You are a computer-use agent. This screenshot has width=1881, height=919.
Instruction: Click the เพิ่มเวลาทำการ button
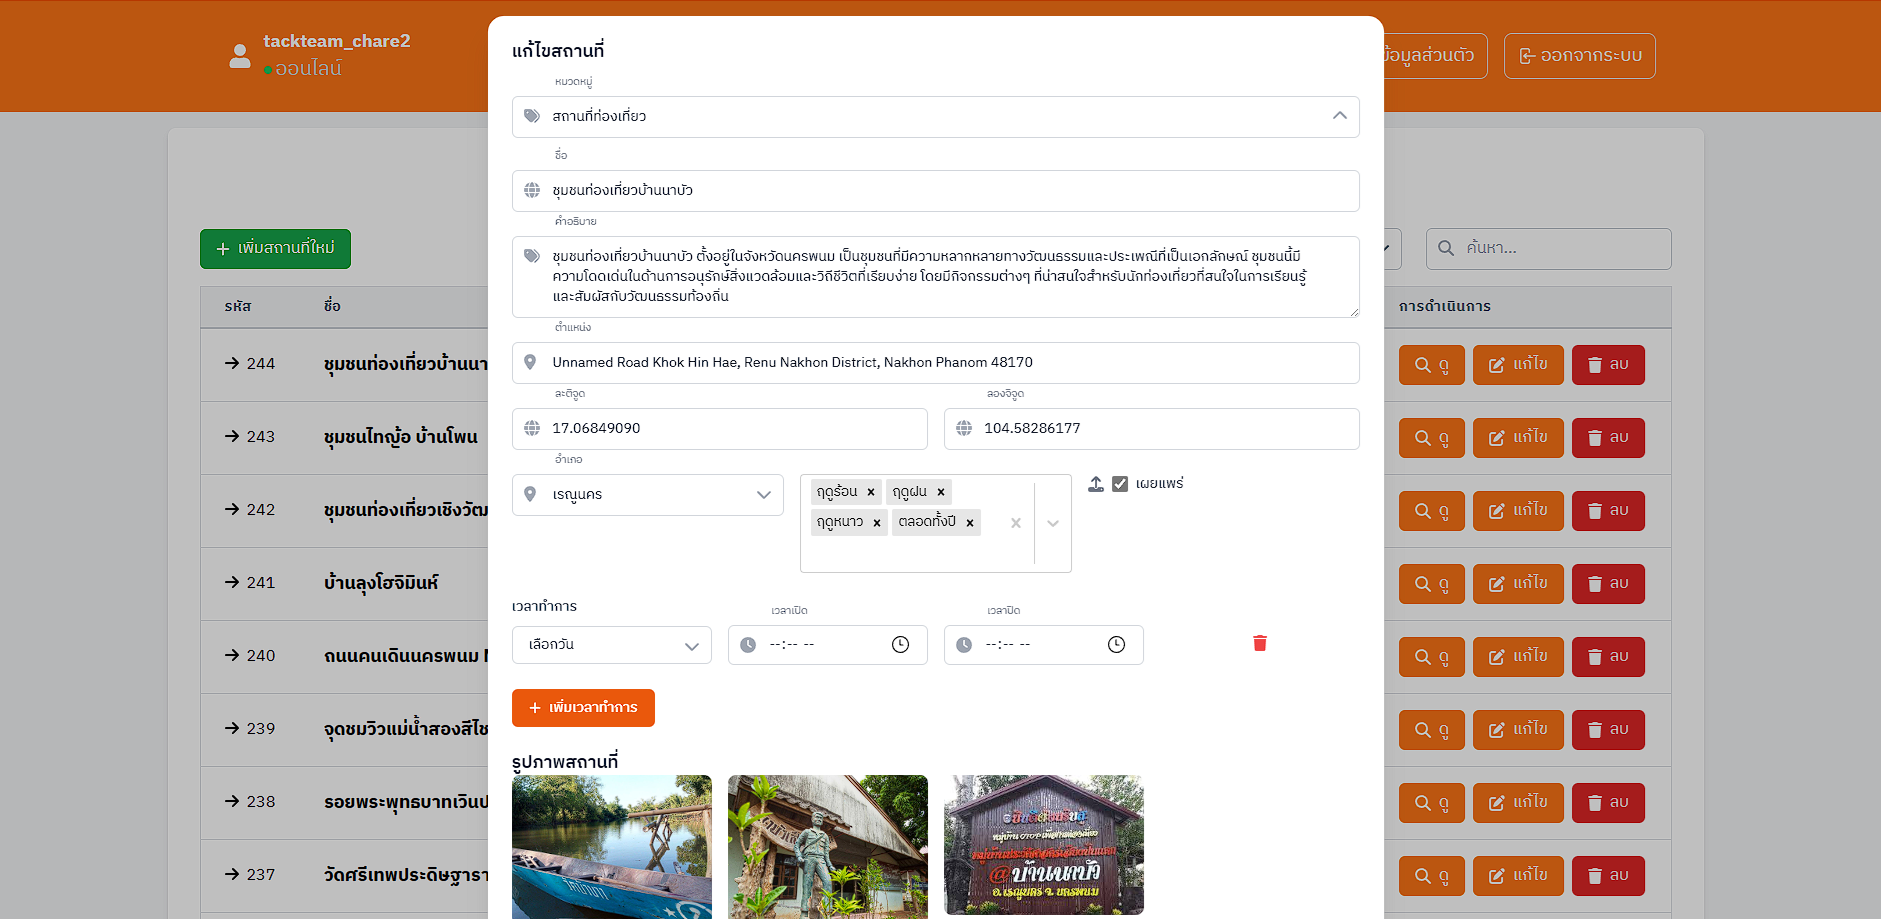(583, 708)
